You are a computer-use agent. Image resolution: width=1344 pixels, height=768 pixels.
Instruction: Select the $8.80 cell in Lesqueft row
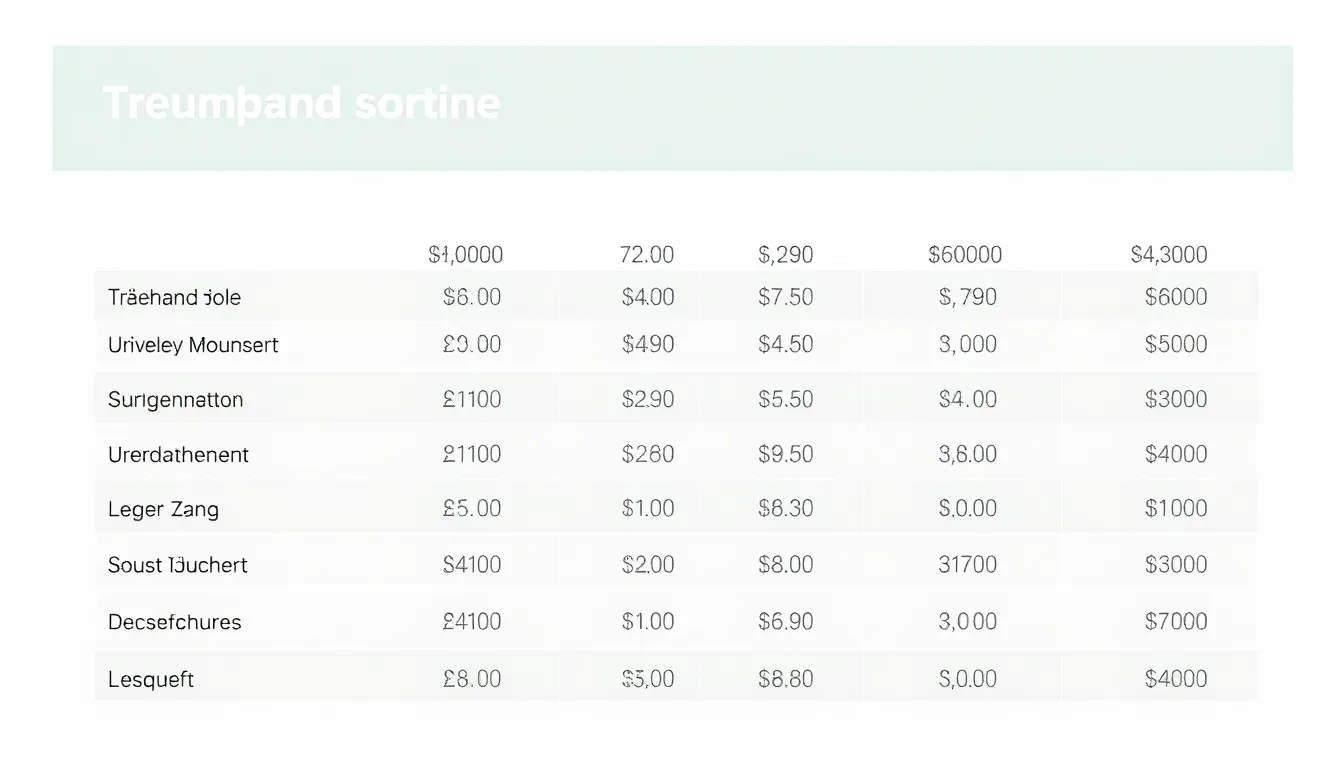[786, 679]
